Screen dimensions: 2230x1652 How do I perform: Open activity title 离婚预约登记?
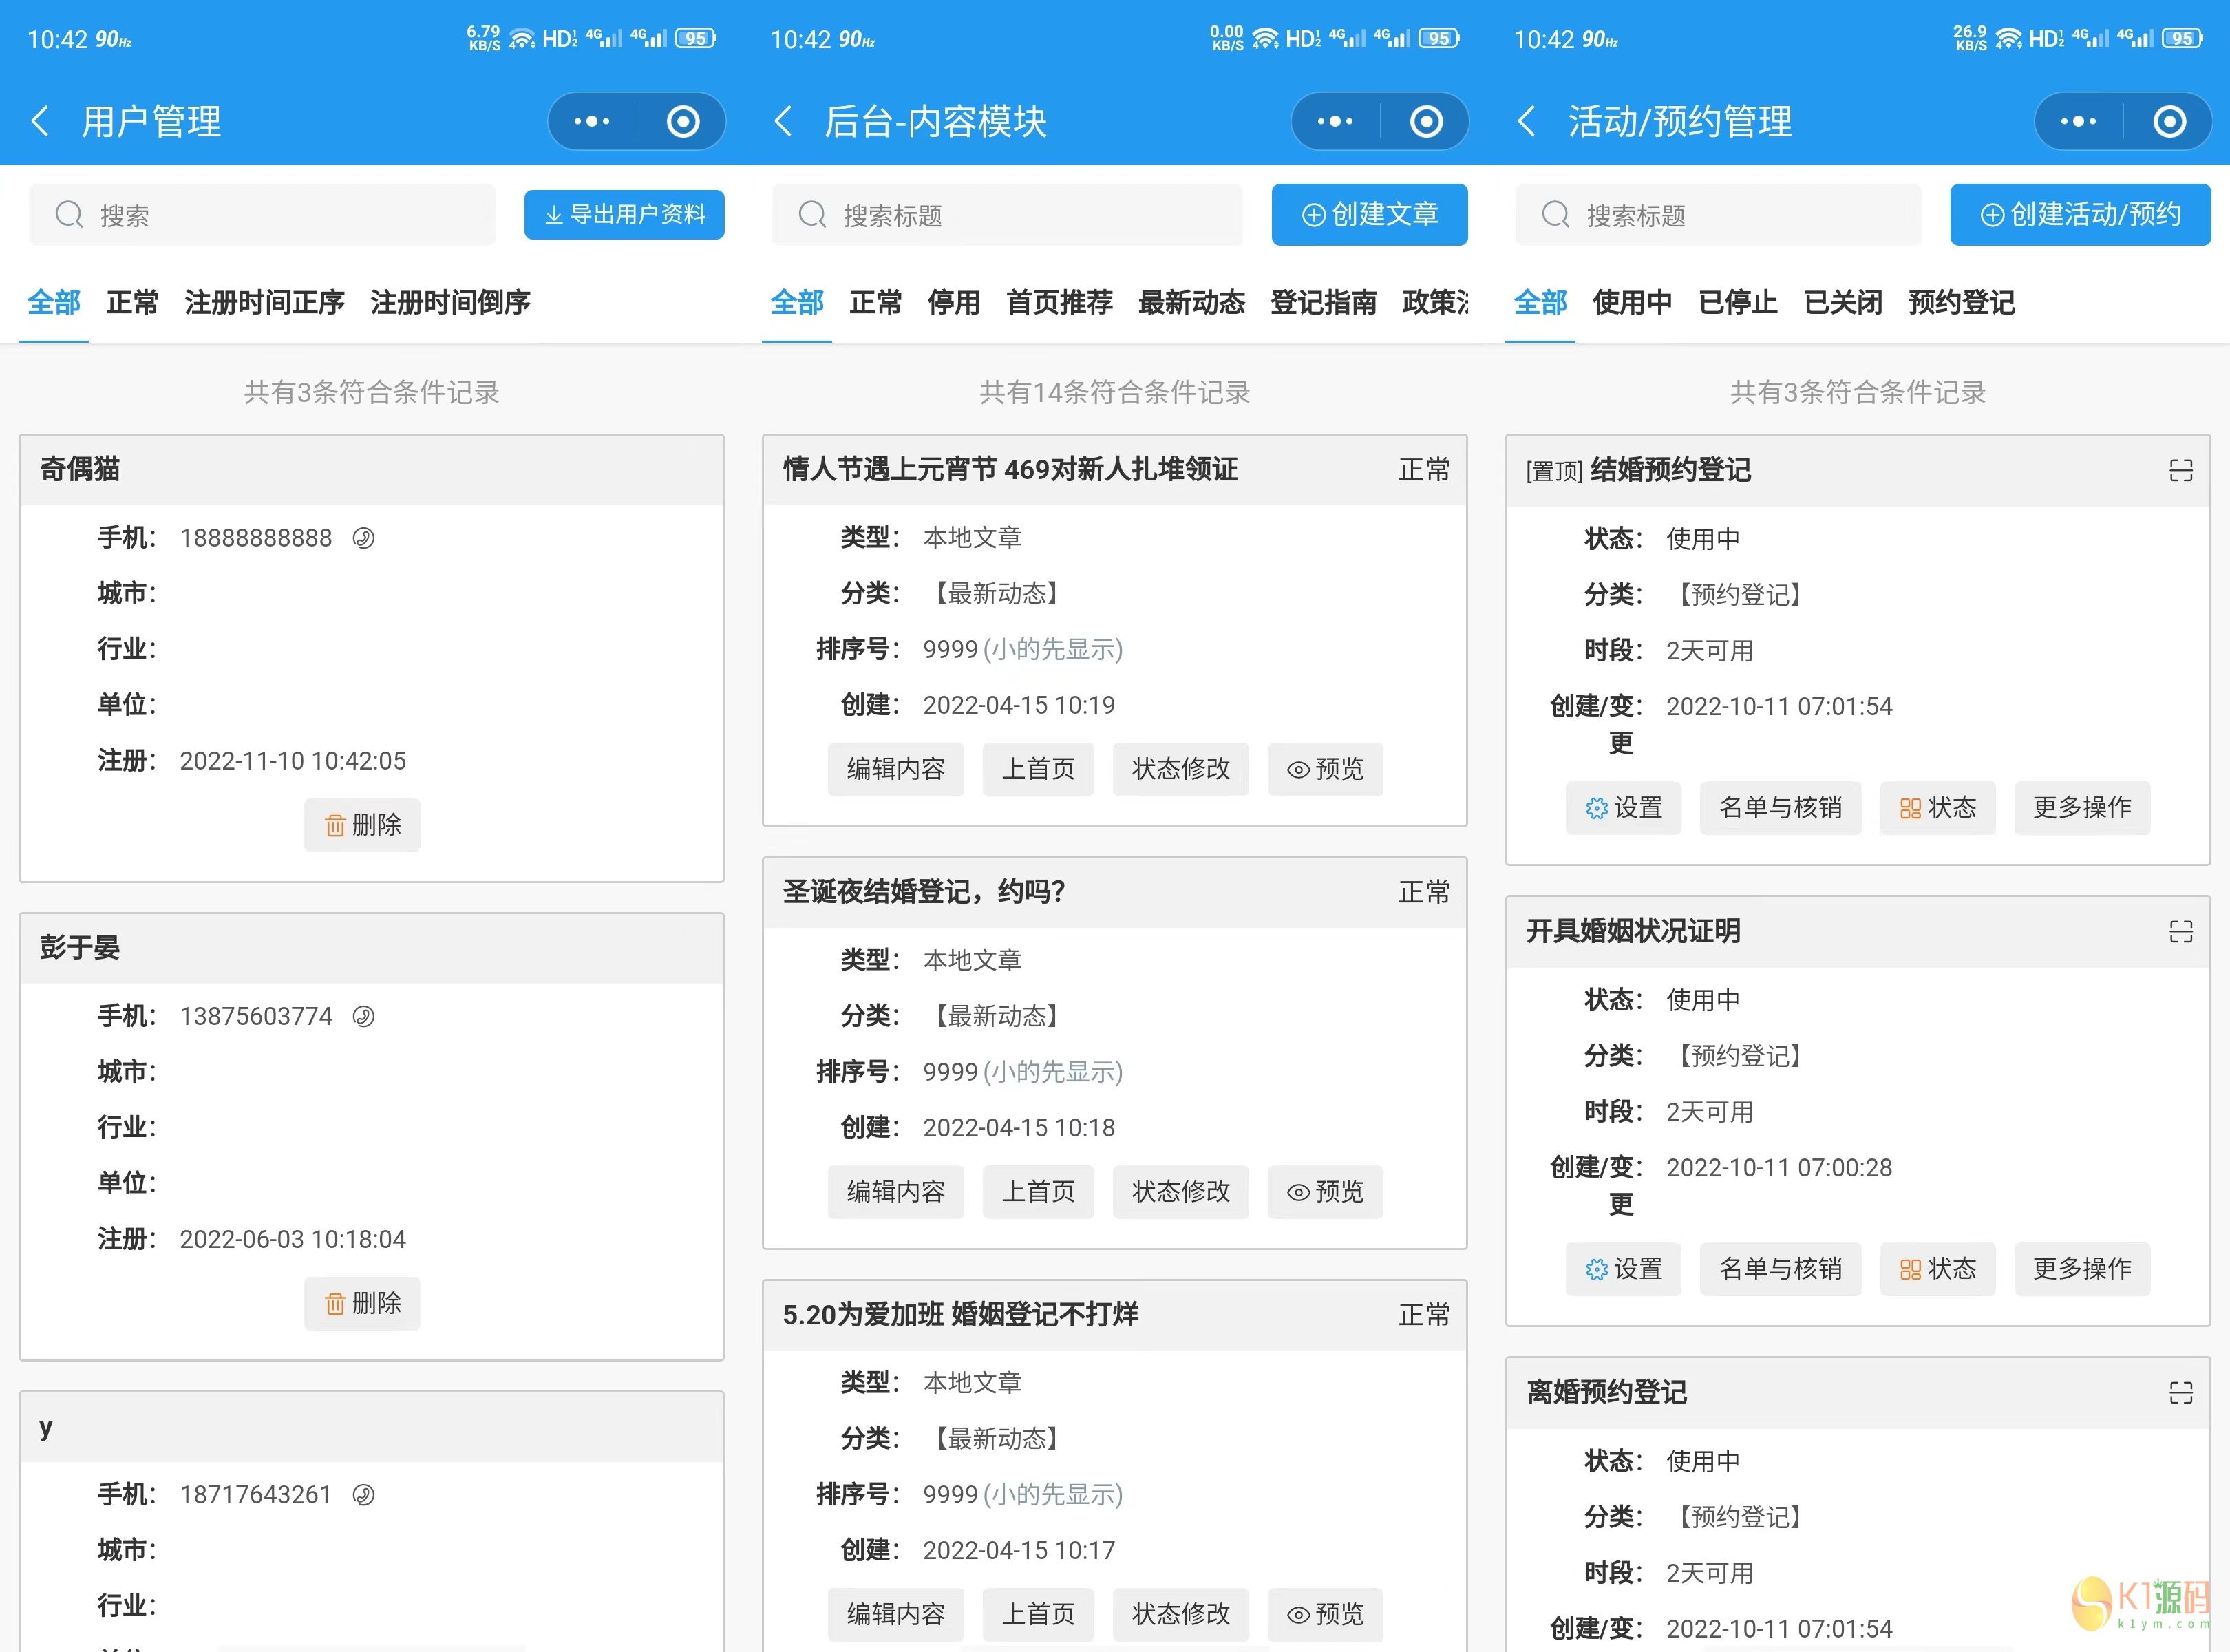(1606, 1392)
